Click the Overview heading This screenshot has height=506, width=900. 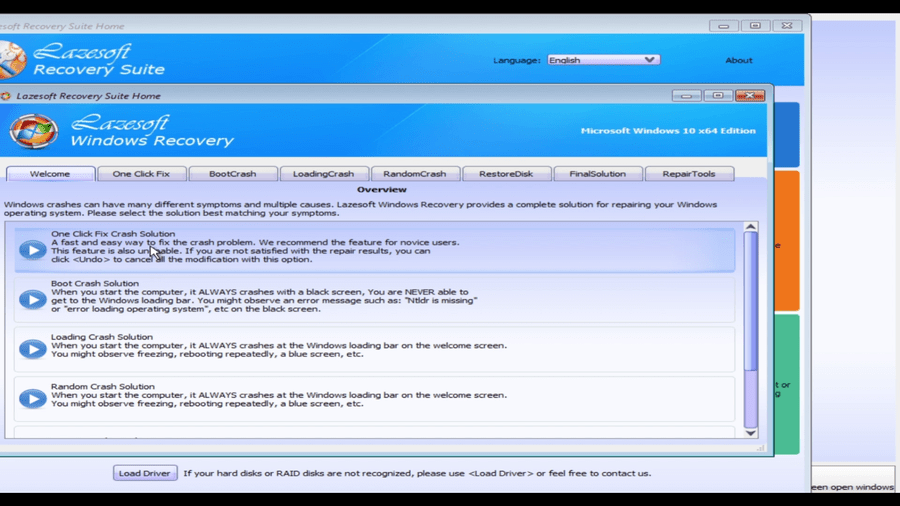coord(382,189)
